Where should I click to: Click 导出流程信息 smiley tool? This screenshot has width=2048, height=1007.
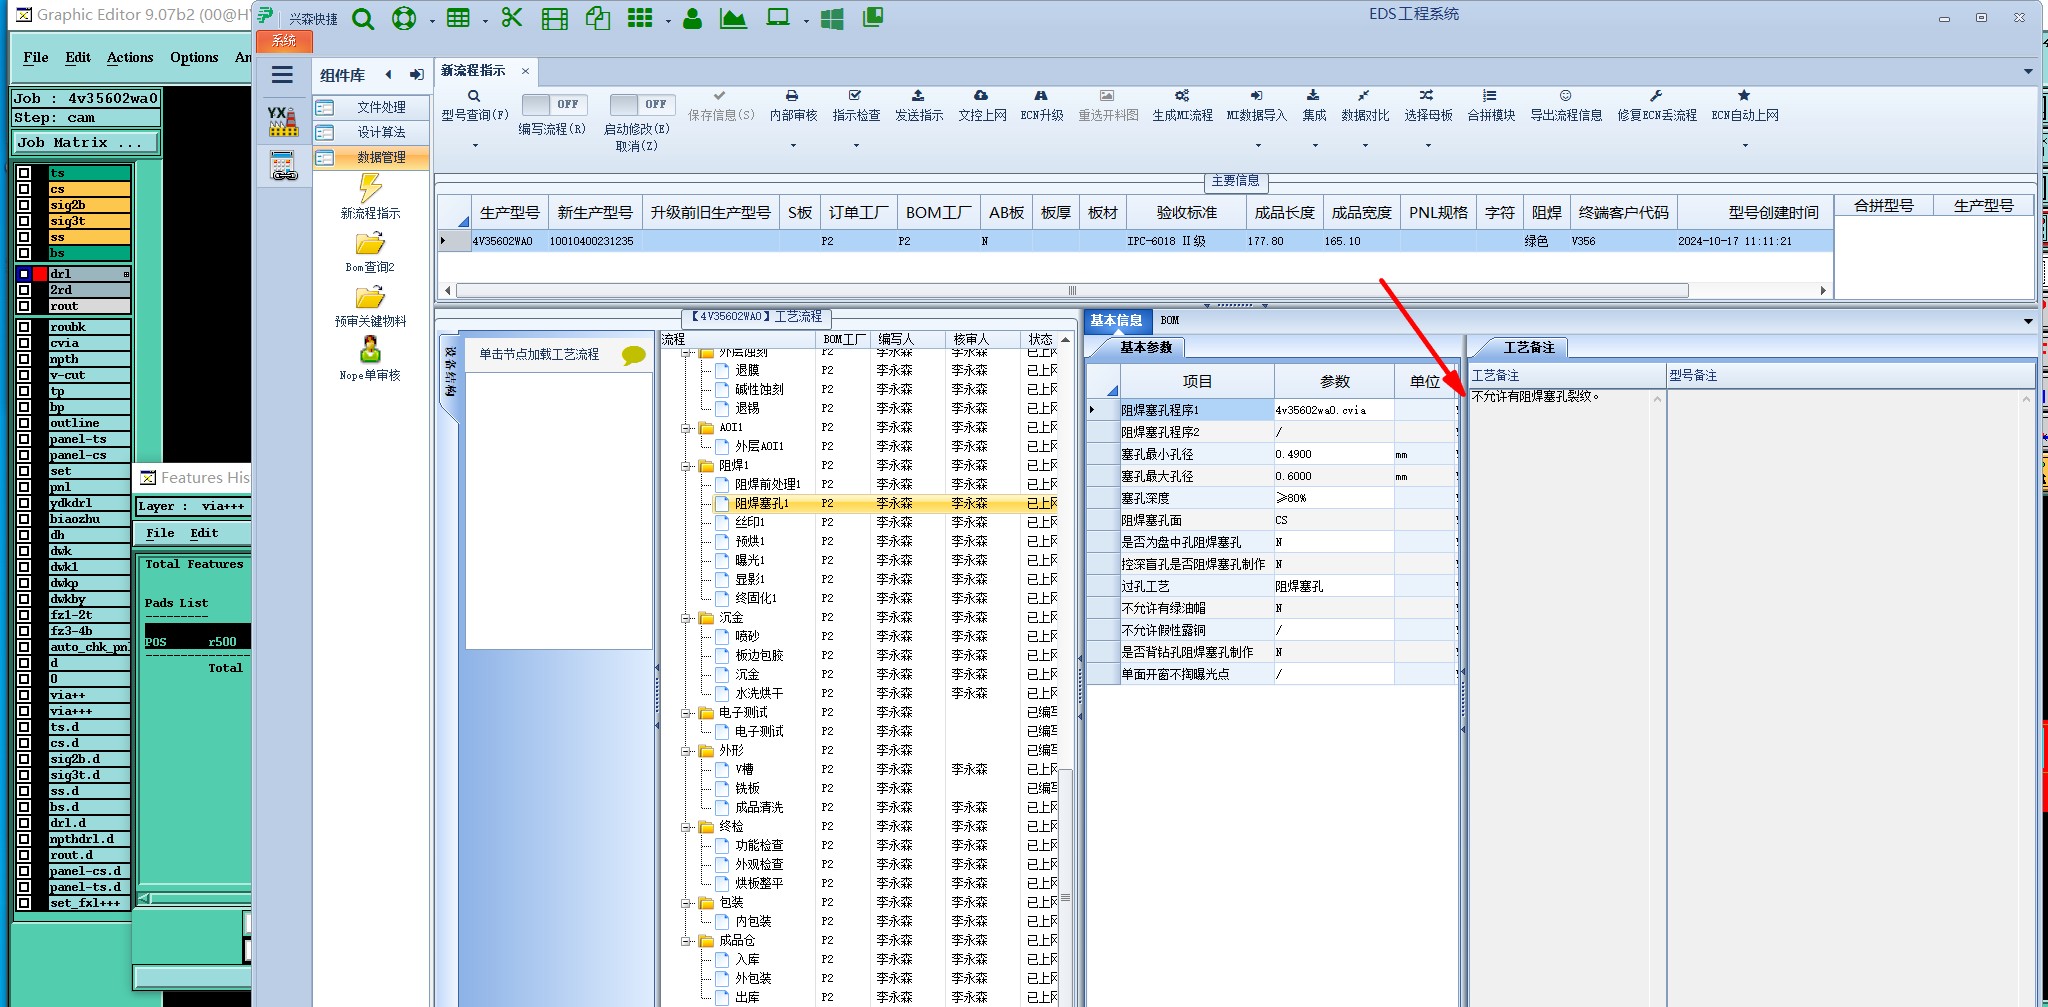click(x=1566, y=105)
